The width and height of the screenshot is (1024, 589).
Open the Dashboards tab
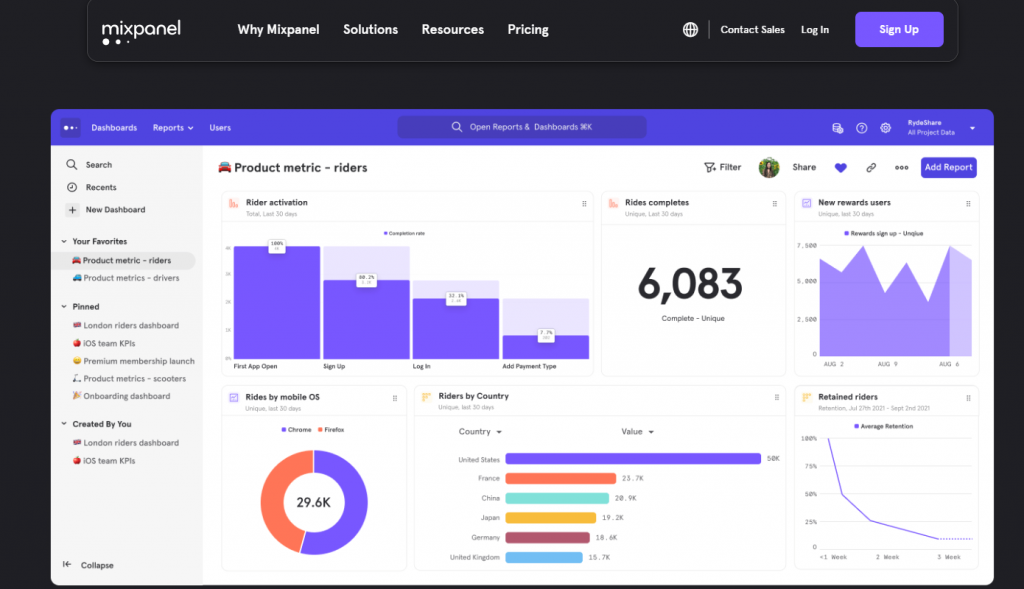[x=114, y=128]
